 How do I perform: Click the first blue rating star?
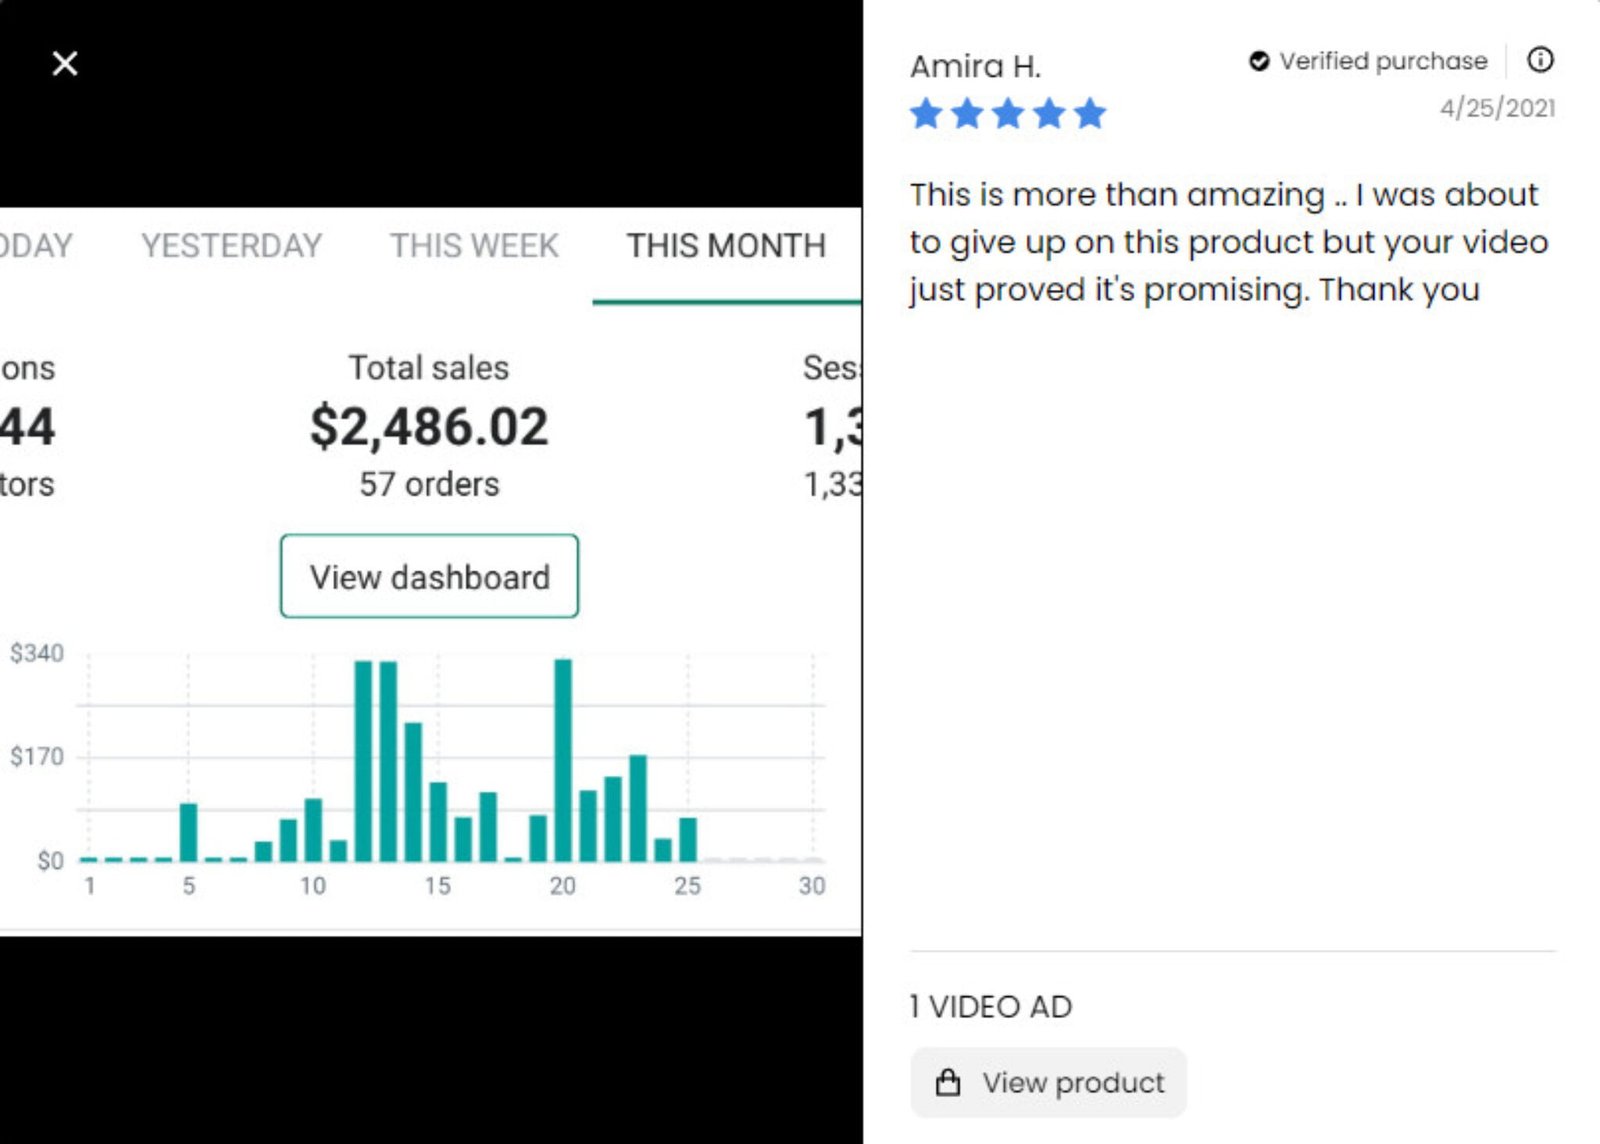(926, 114)
